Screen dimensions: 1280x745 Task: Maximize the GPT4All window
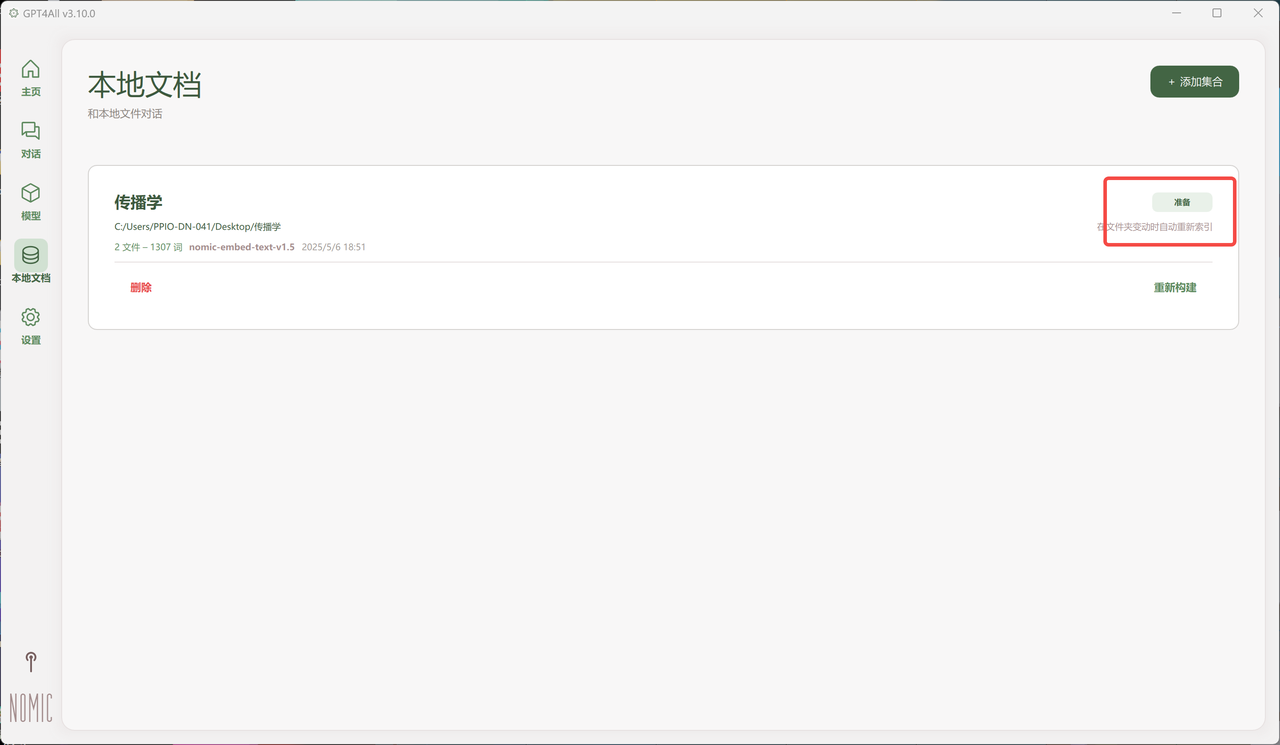[x=1217, y=13]
